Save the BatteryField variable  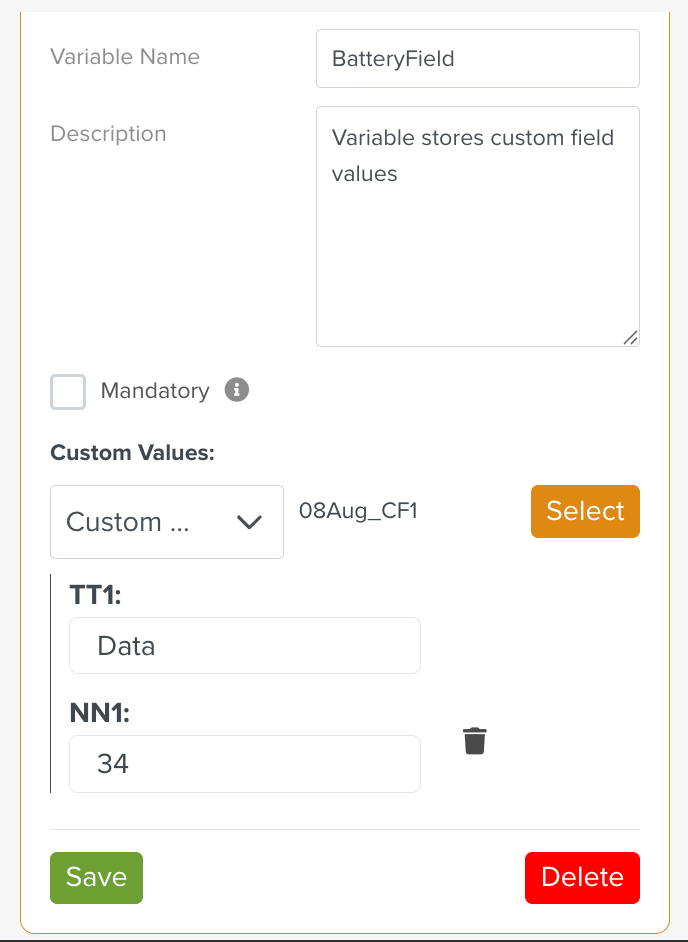(96, 877)
